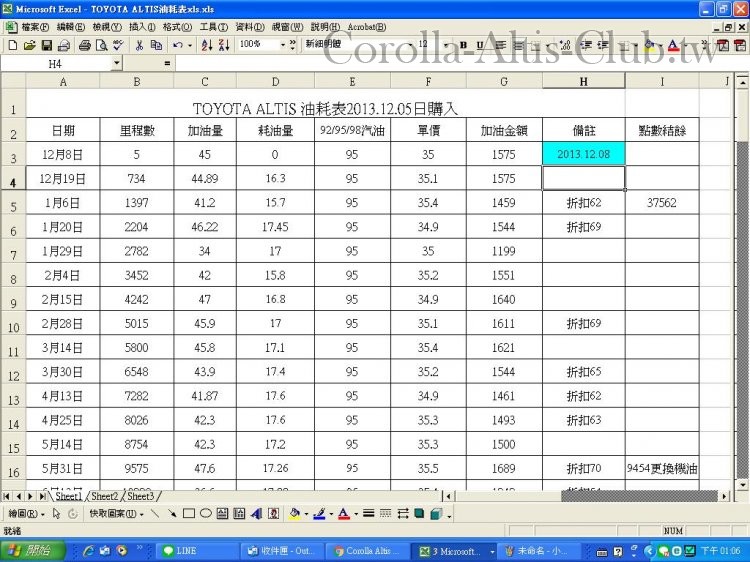Screen dimensions: 750x562
Task: Open the 格式 Format menu
Action: (177, 27)
